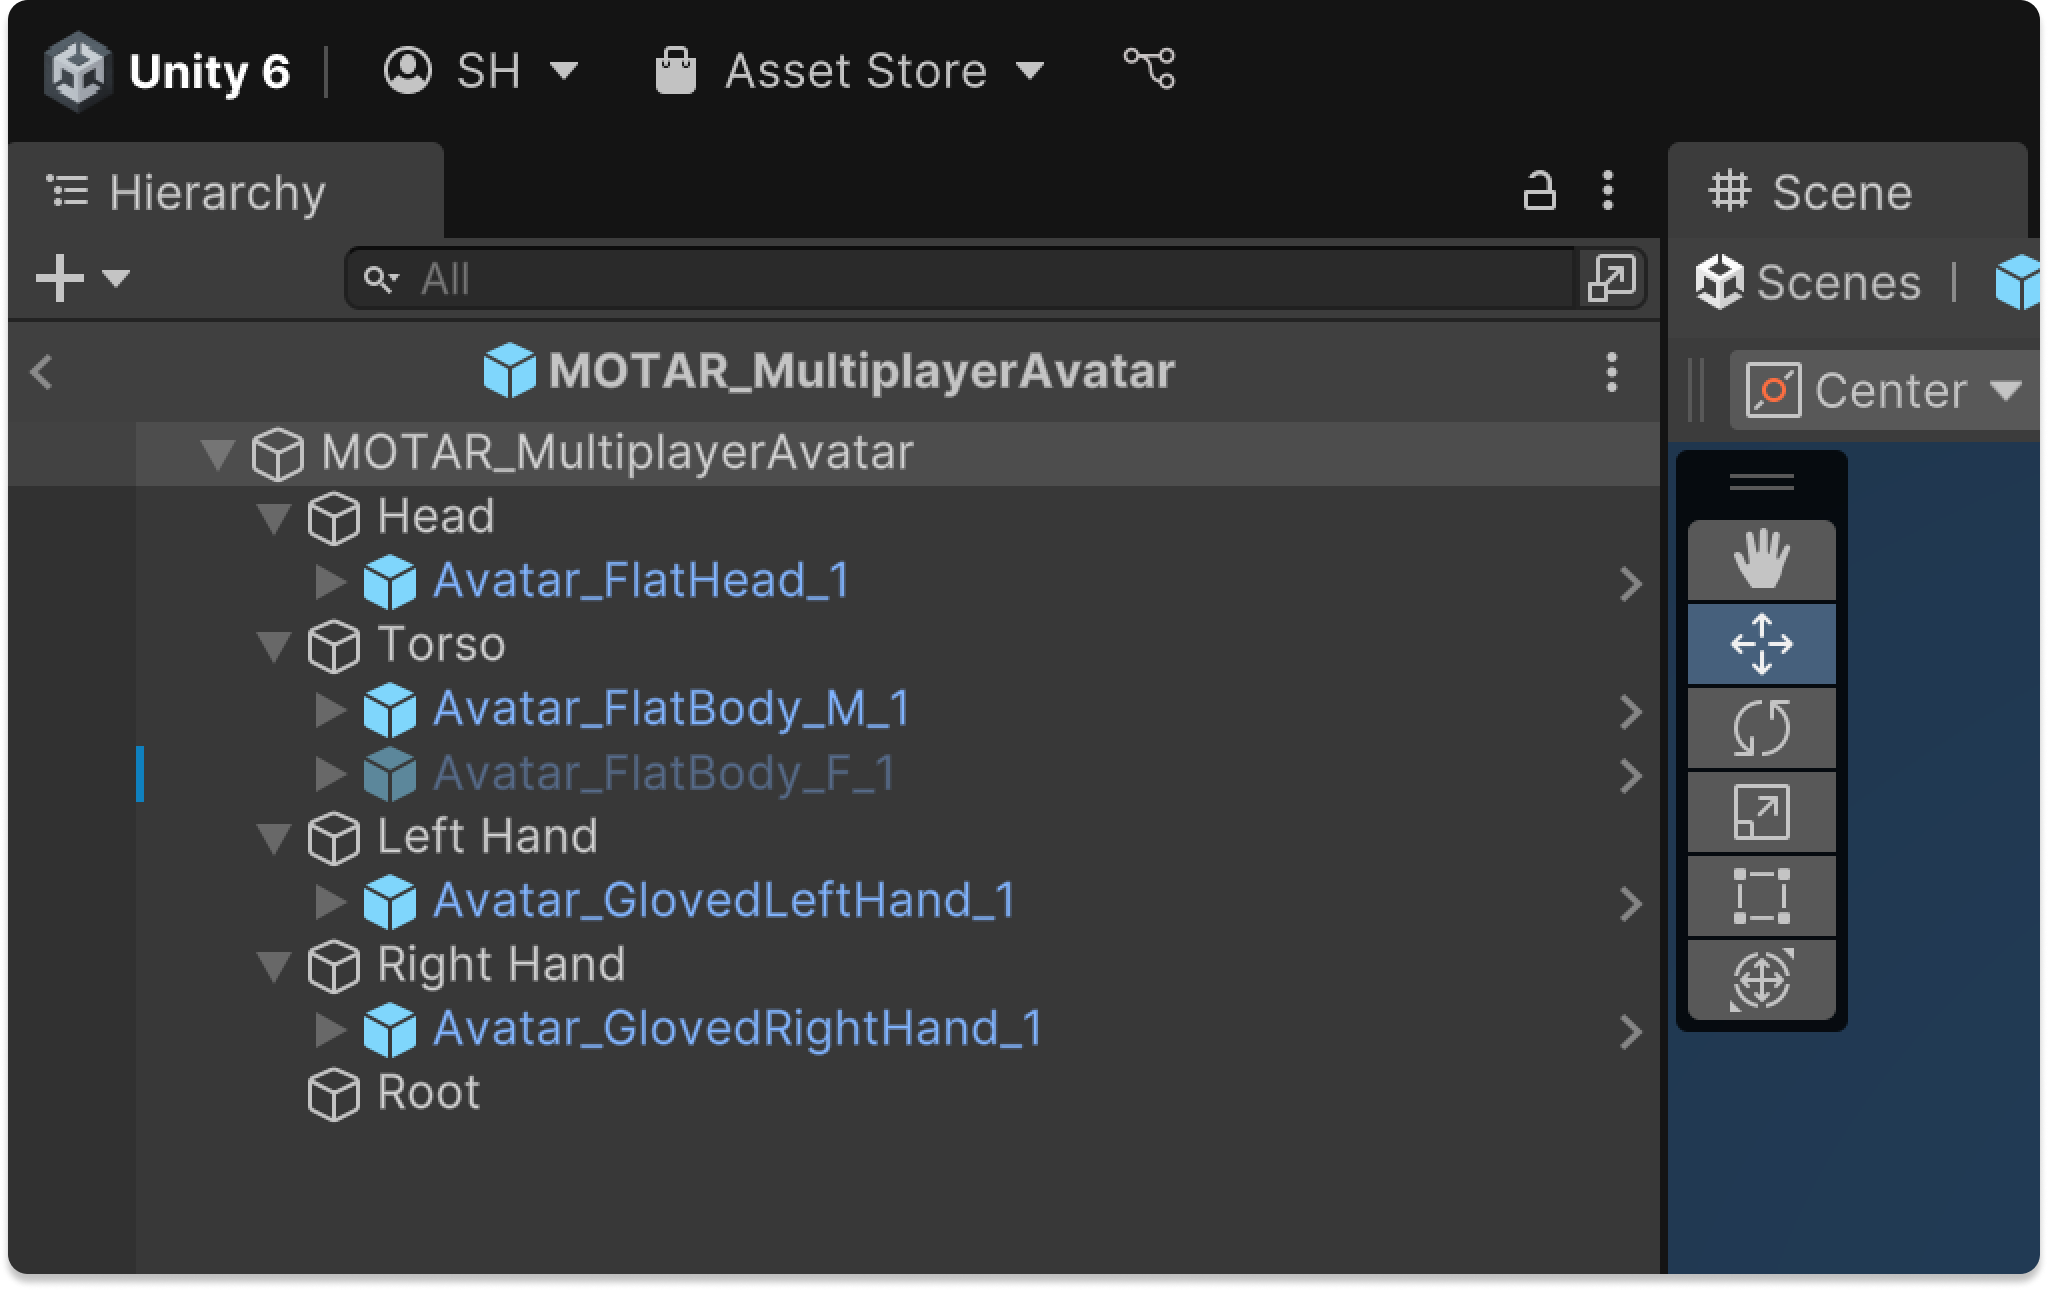Collapse the Left Hand tree node

[273, 838]
